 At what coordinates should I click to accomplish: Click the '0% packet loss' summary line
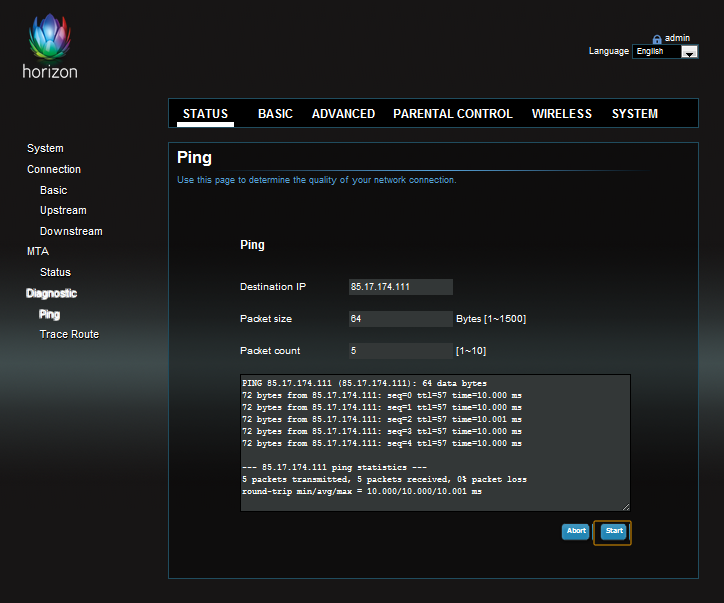384,479
